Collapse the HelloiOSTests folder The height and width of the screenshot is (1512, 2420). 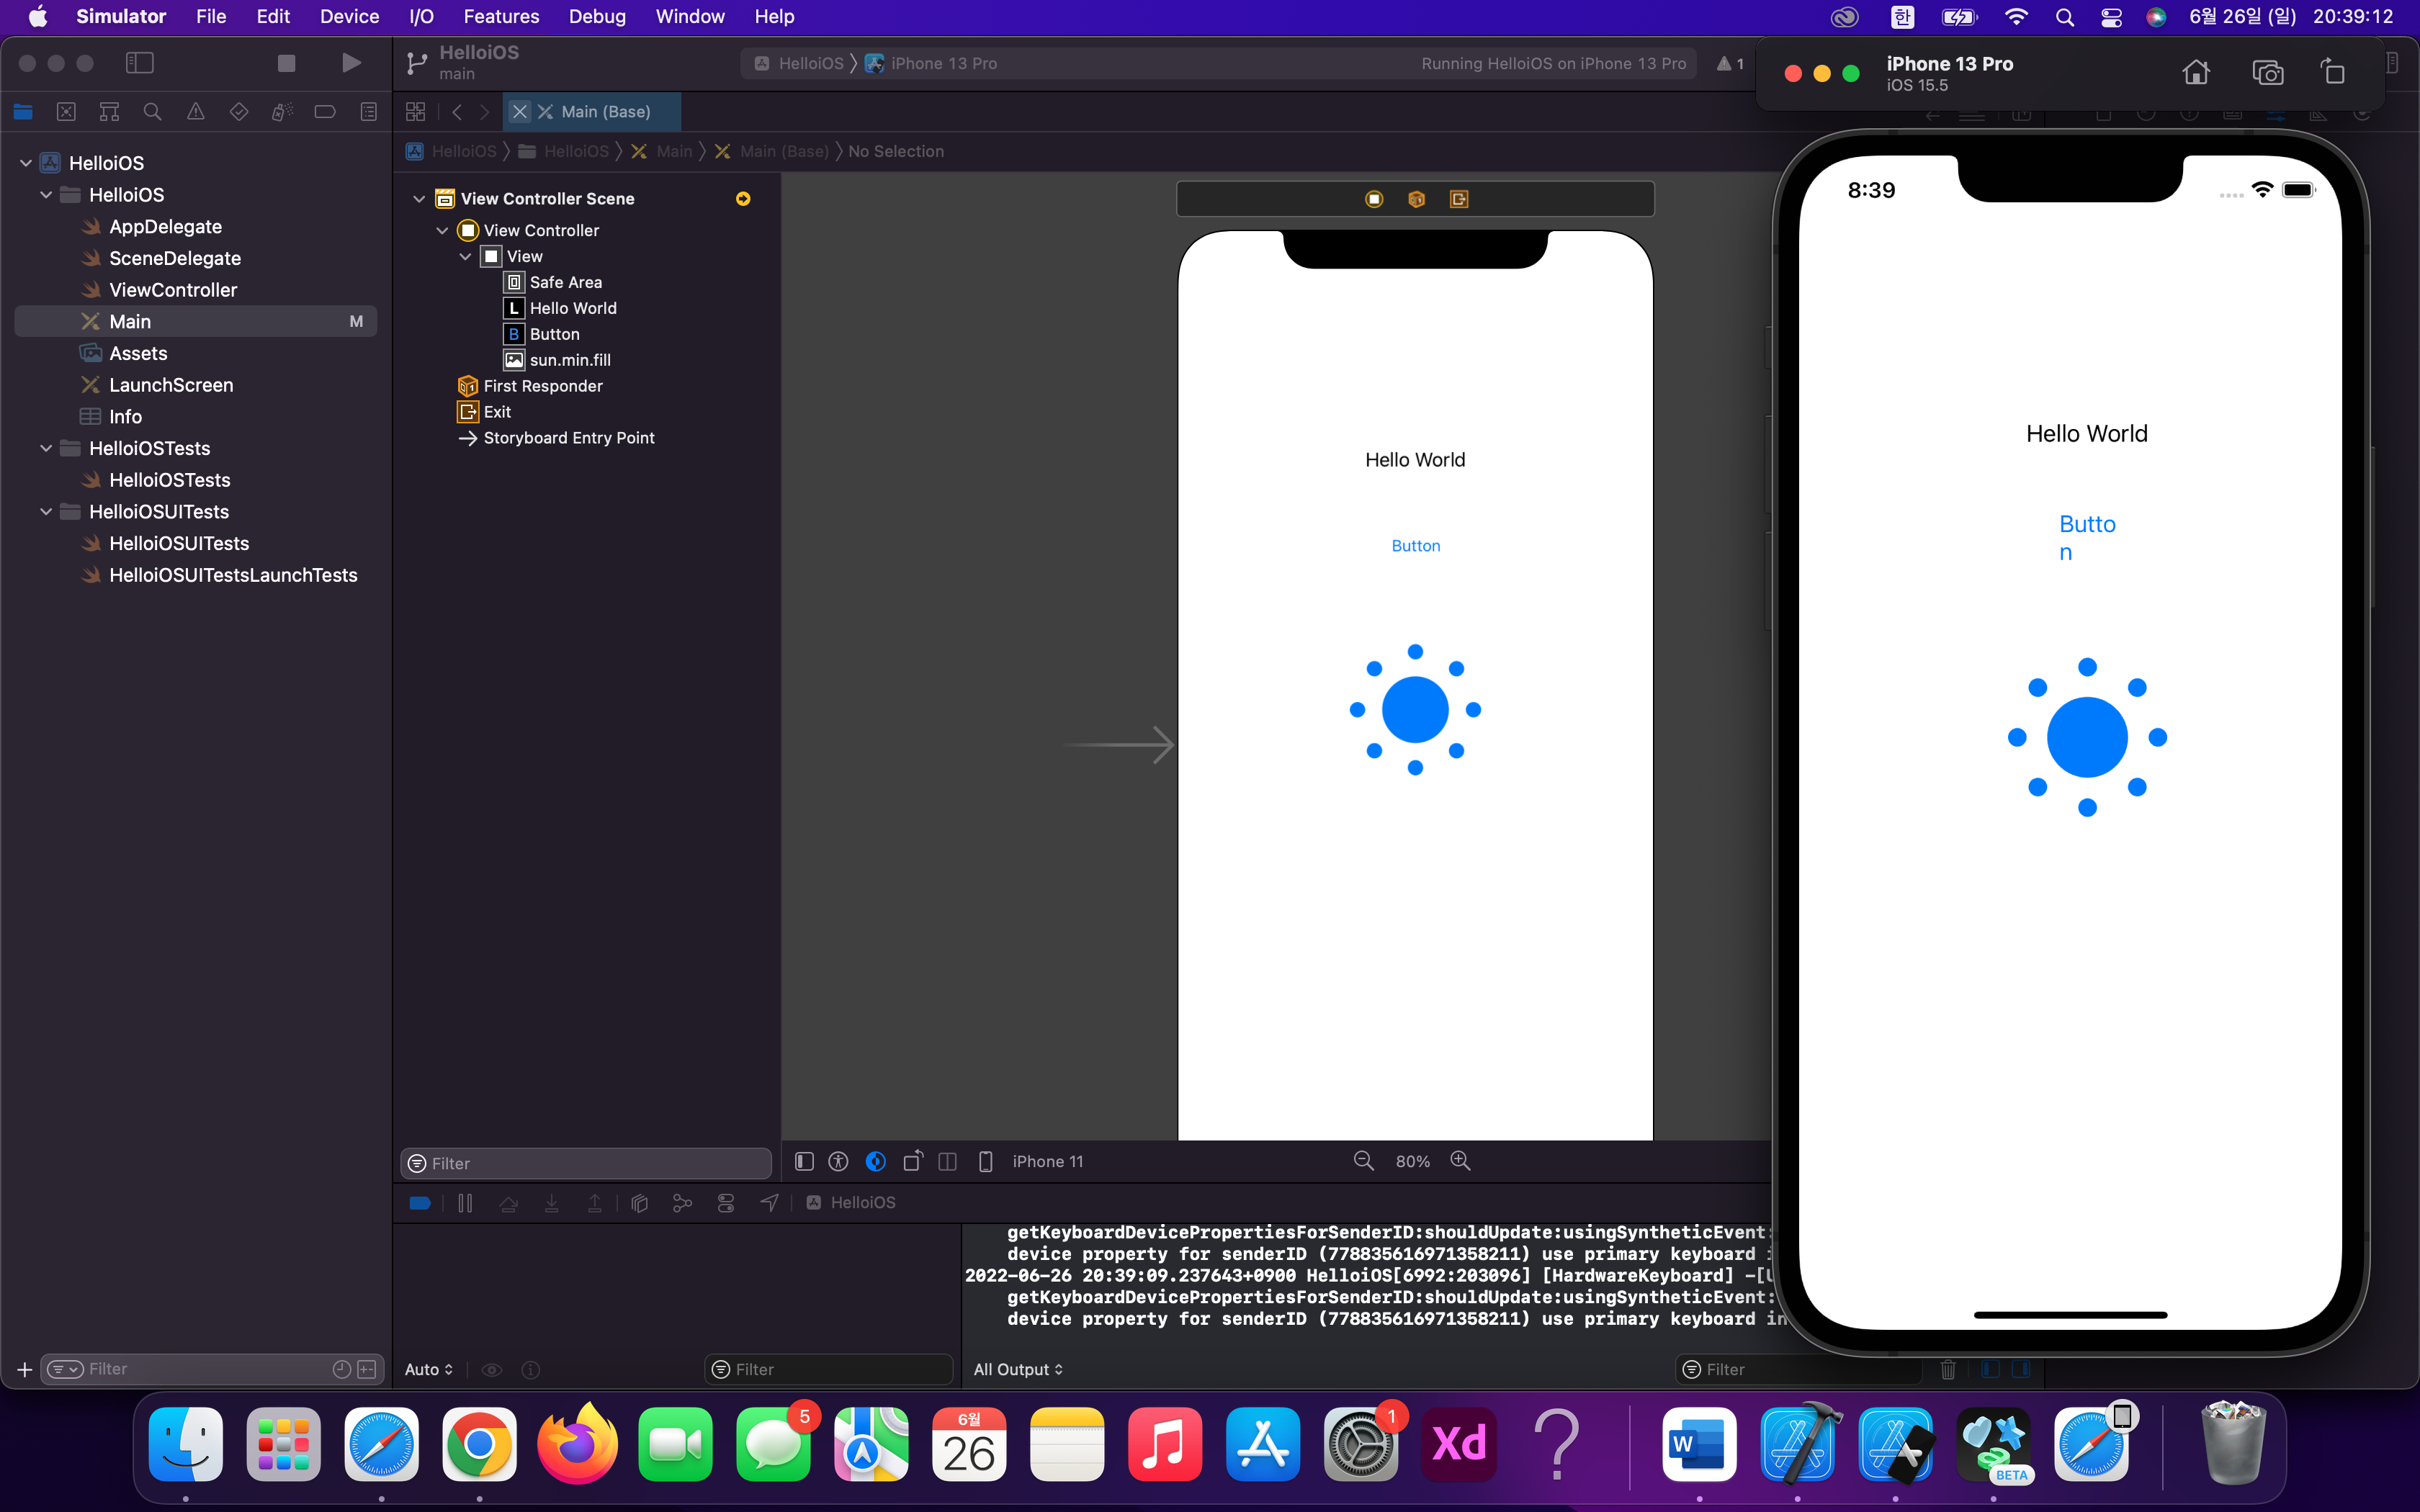pyautogui.click(x=46, y=448)
